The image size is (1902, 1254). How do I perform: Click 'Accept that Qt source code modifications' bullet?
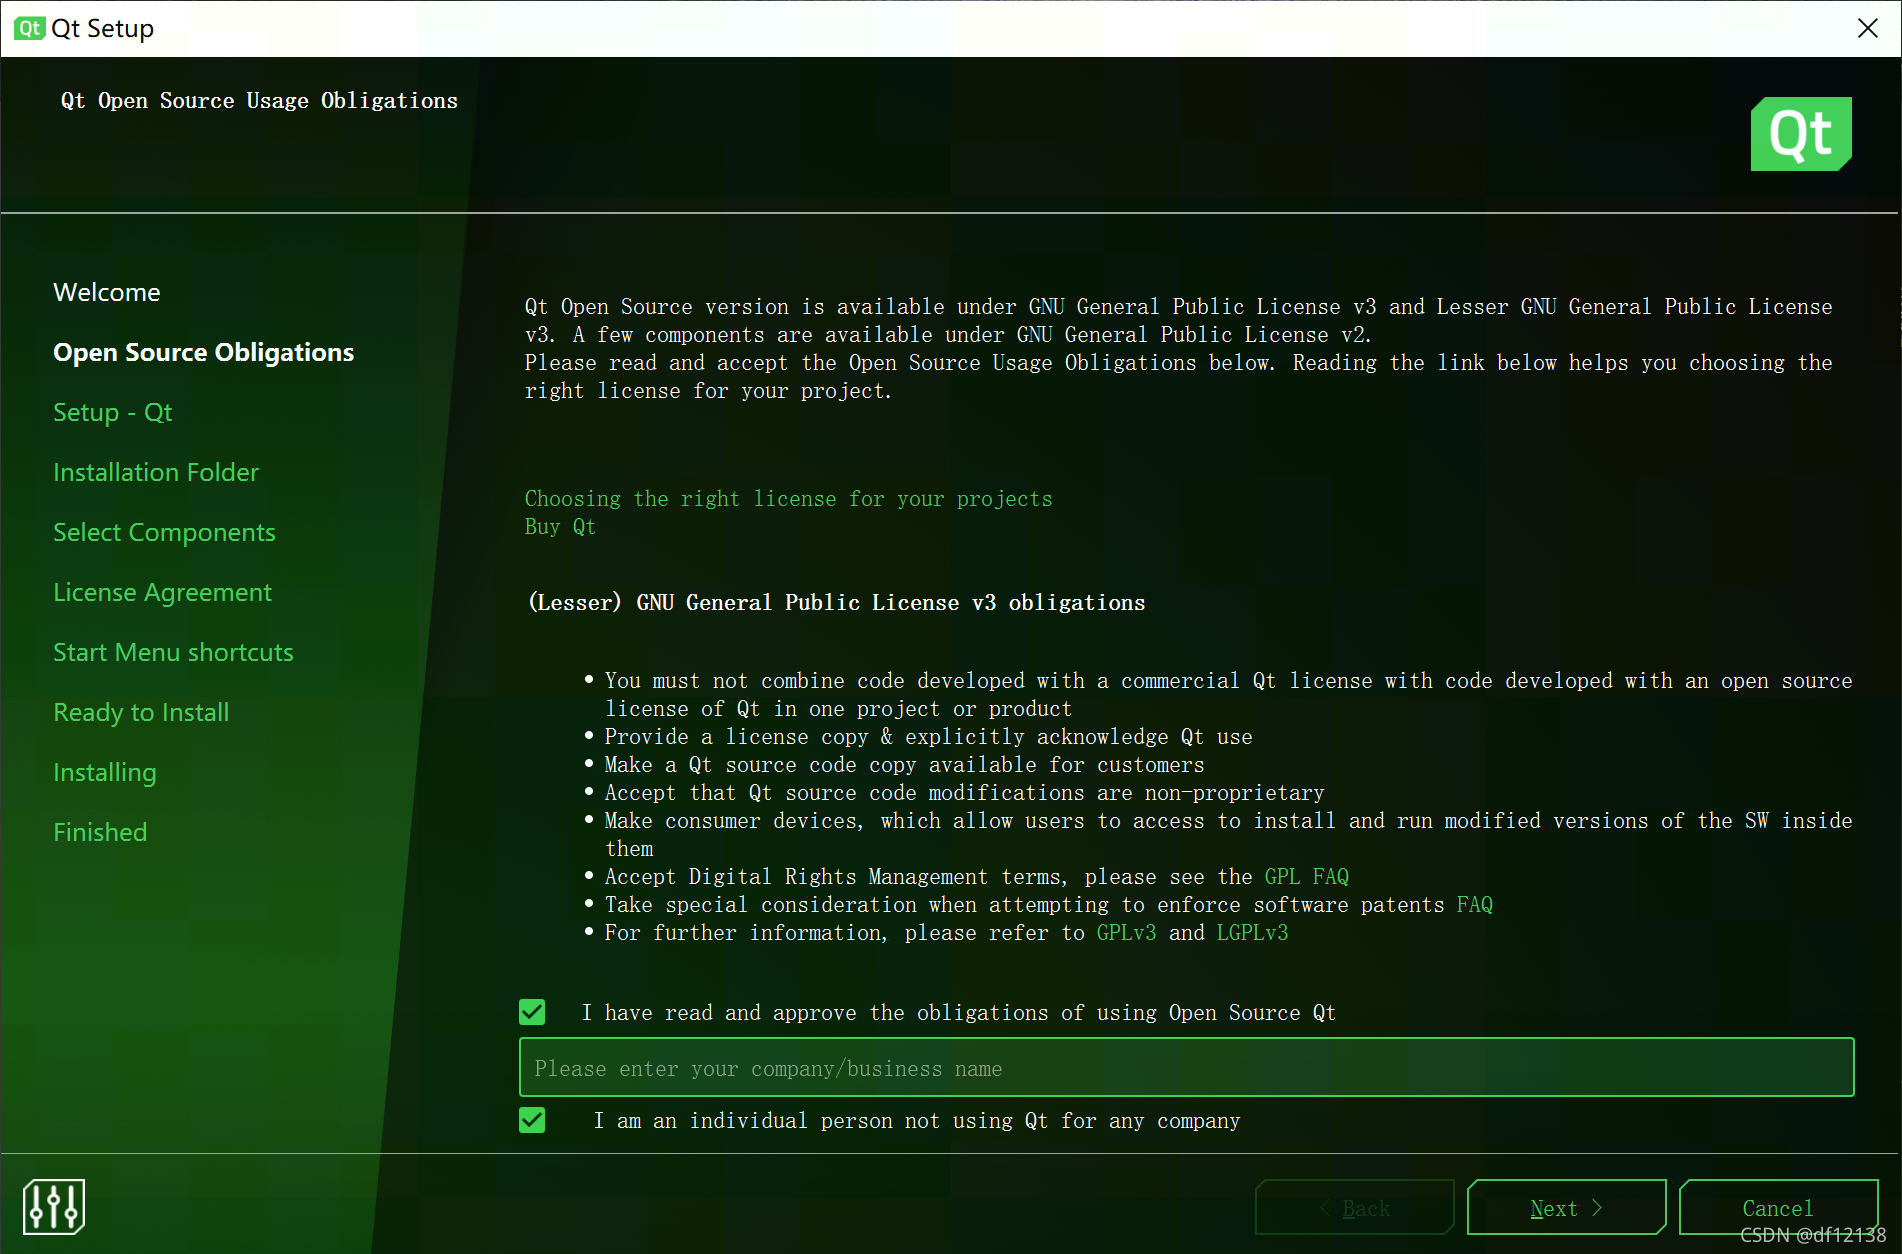964,792
